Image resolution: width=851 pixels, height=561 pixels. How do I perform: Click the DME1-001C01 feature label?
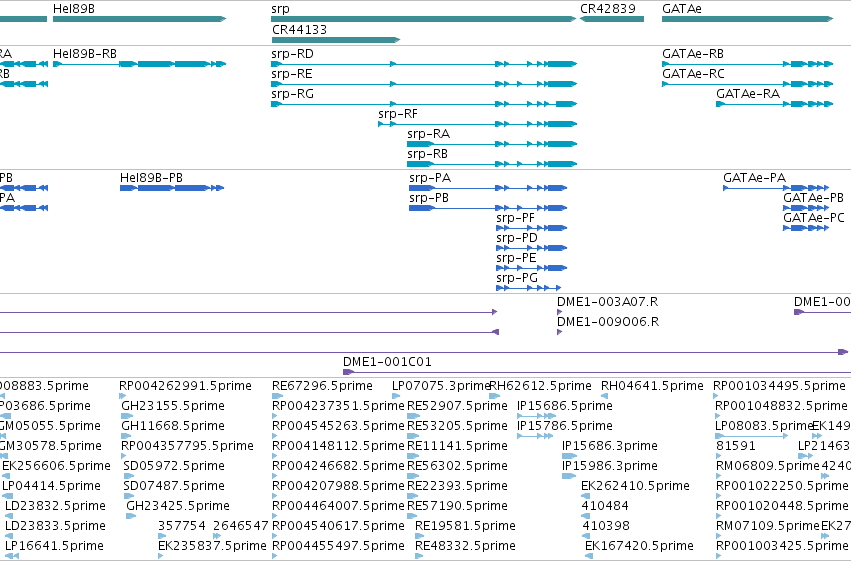pos(387,362)
